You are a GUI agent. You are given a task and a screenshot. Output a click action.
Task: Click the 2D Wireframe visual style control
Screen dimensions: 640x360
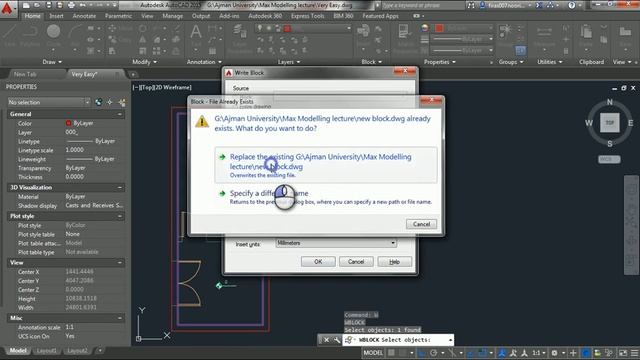pos(174,87)
